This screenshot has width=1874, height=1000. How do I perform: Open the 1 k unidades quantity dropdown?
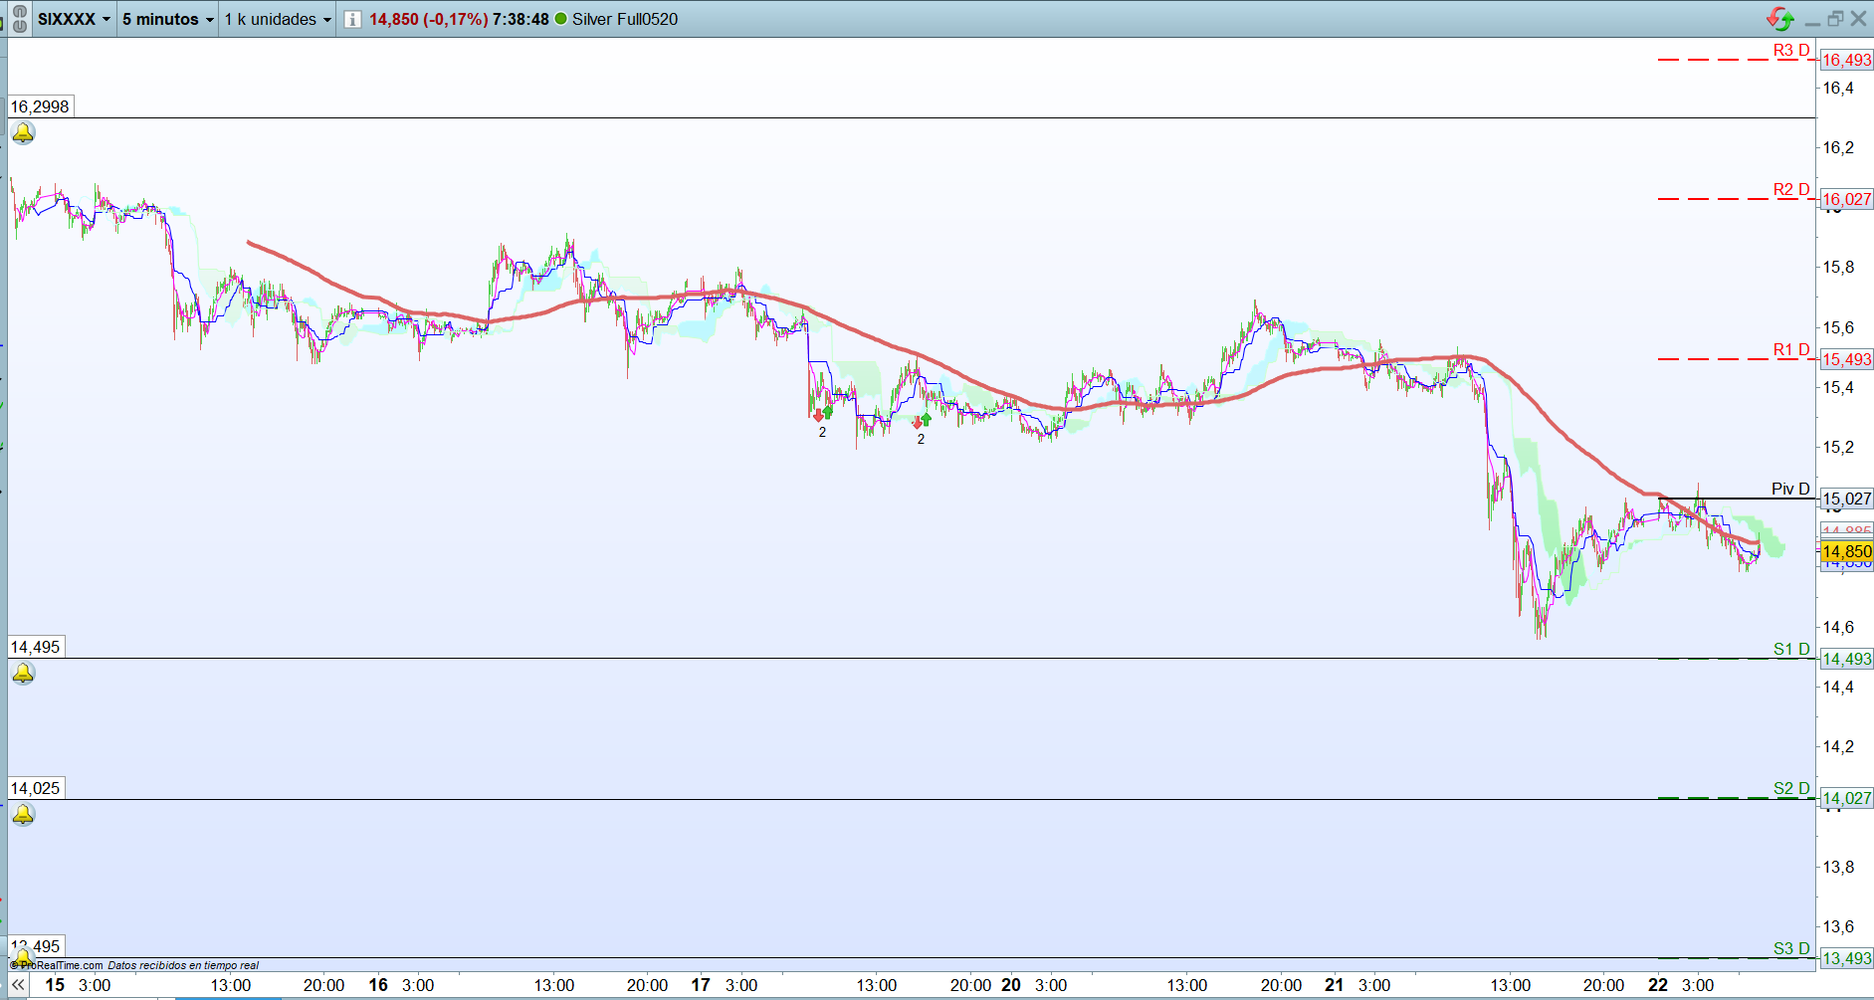tap(275, 18)
